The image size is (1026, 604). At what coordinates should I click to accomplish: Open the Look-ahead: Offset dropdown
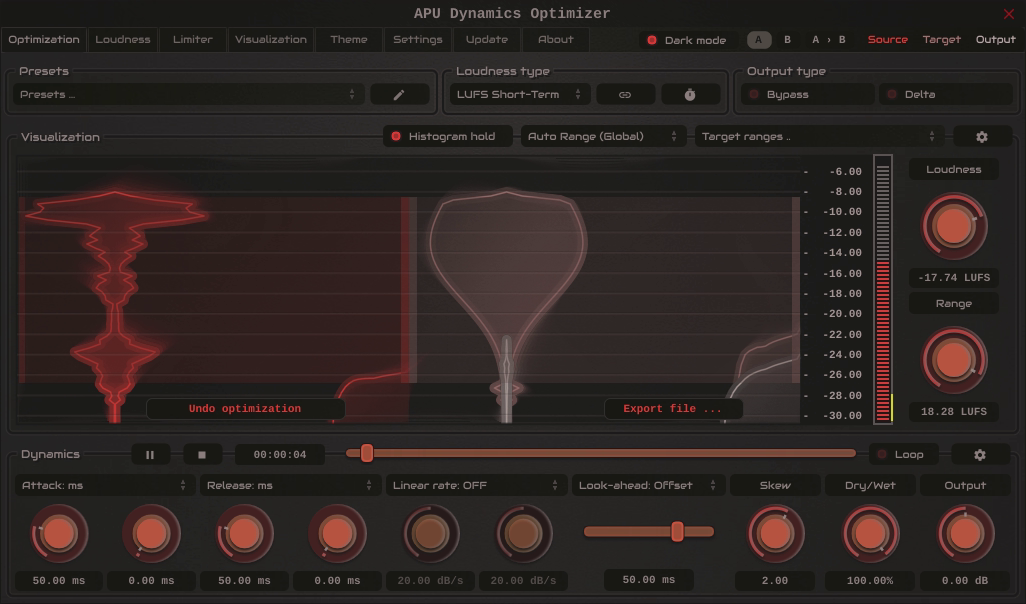(x=648, y=486)
